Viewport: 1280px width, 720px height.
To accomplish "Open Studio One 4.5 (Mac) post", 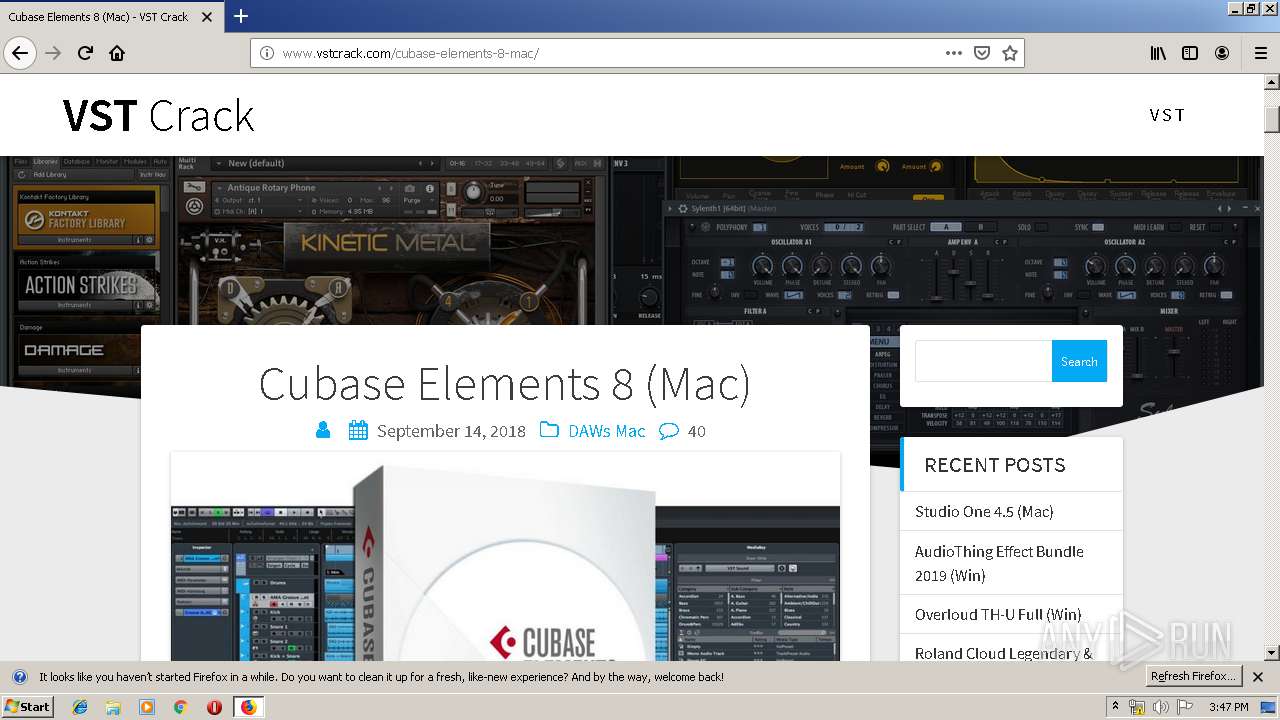I will point(984,511).
